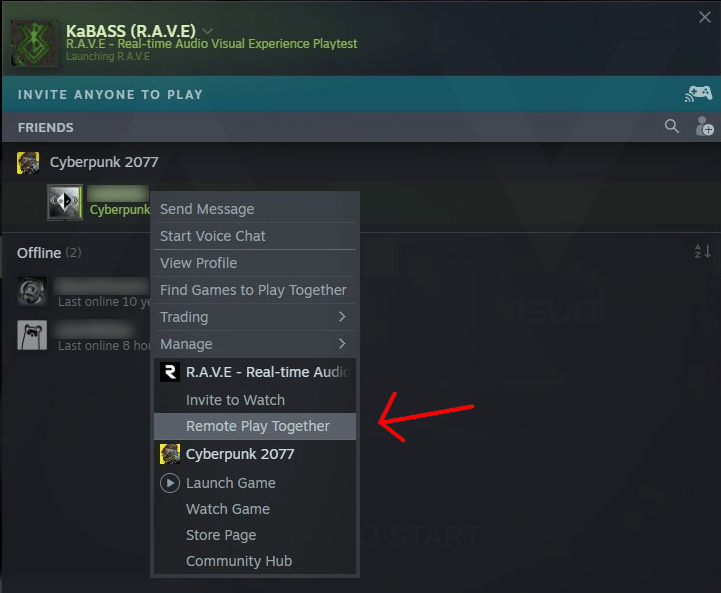The height and width of the screenshot is (593, 721).
Task: Open Find Games to Play Together
Action: [255, 290]
